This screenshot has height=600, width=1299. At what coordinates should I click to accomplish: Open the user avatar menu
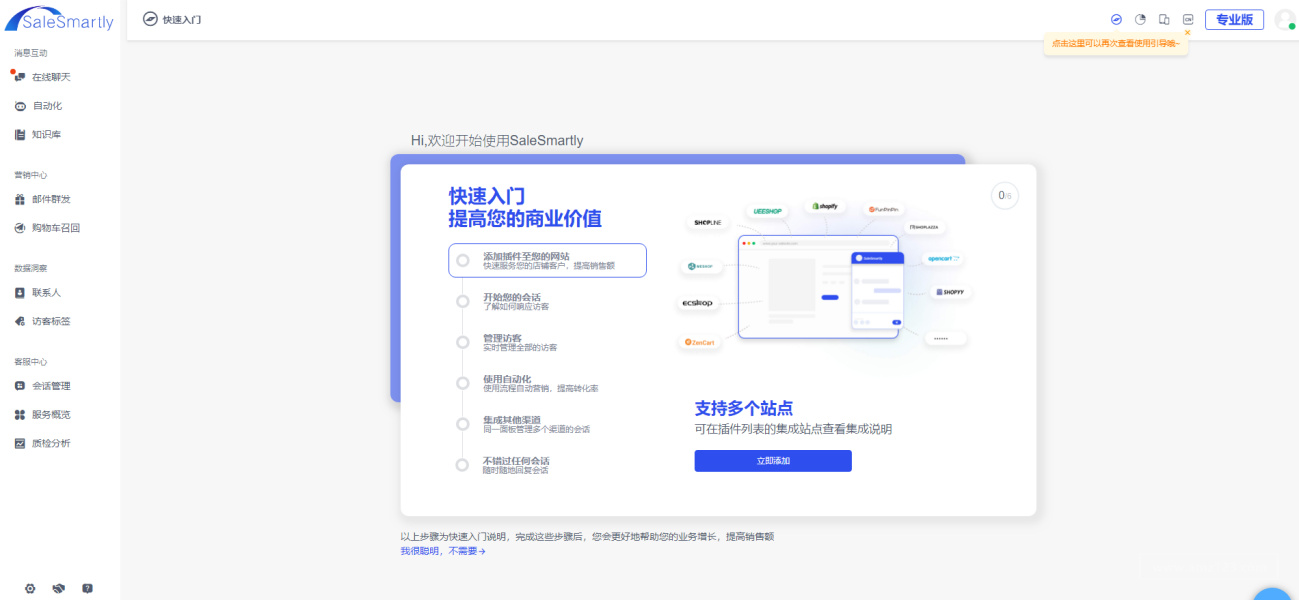[x=1284, y=19]
